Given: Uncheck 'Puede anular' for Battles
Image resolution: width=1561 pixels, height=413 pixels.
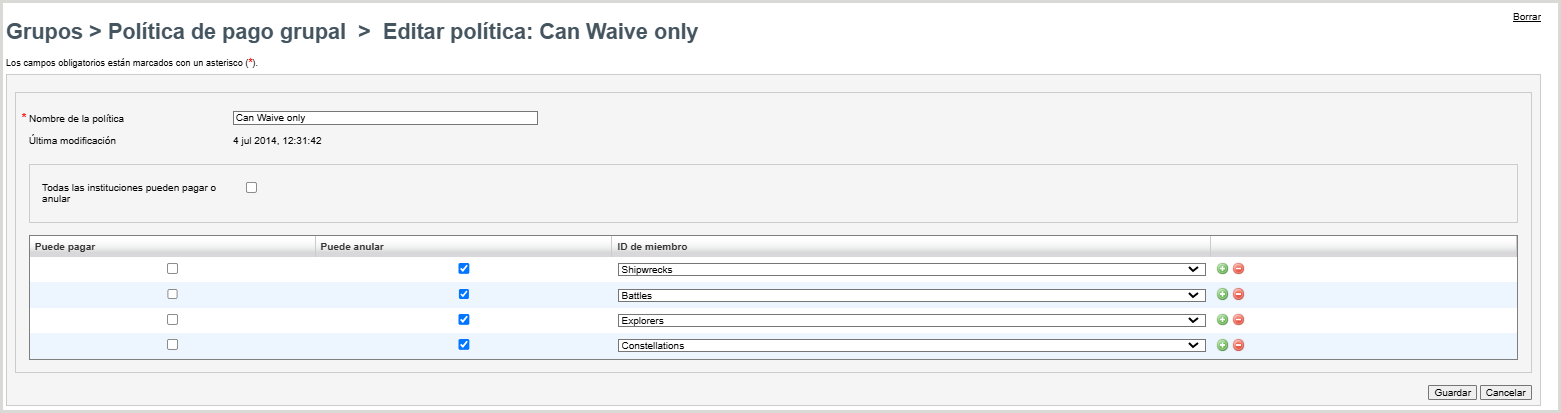Looking at the screenshot, I should click(463, 294).
